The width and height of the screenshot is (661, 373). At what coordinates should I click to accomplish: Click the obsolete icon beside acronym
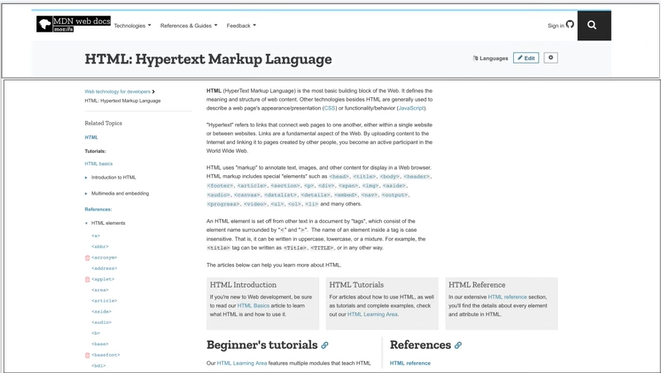pos(88,258)
